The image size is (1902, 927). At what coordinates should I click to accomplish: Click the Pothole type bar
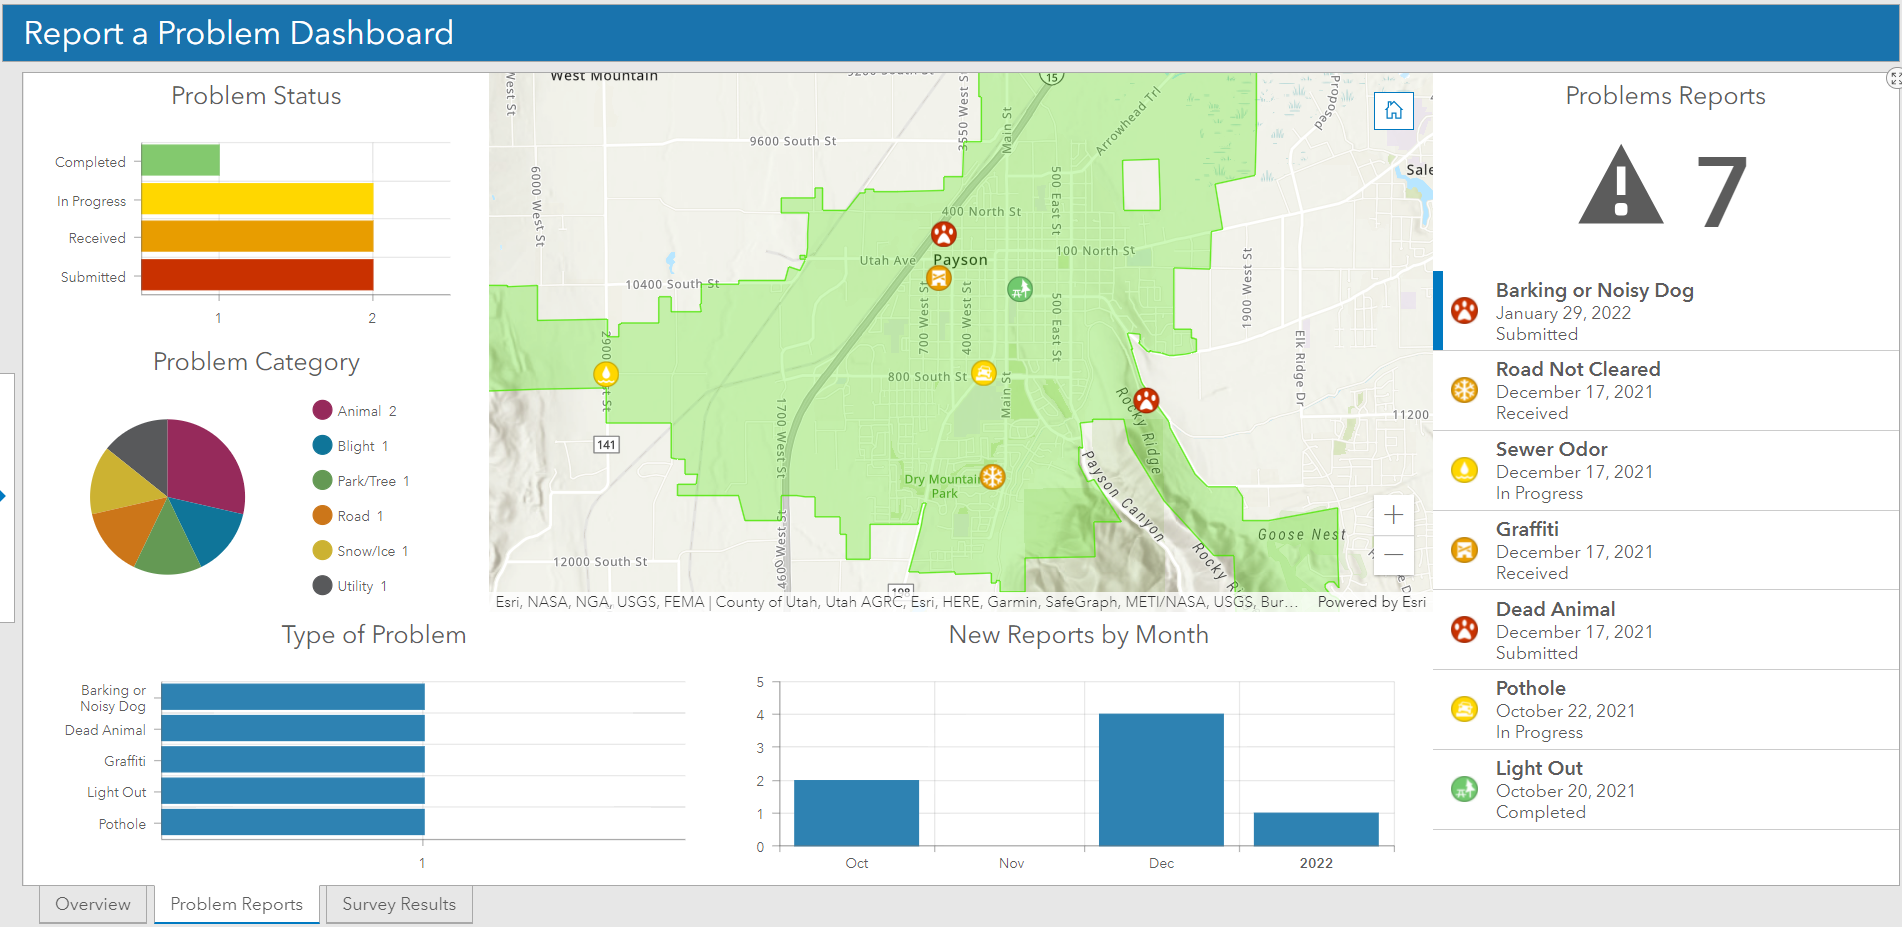coord(293,822)
